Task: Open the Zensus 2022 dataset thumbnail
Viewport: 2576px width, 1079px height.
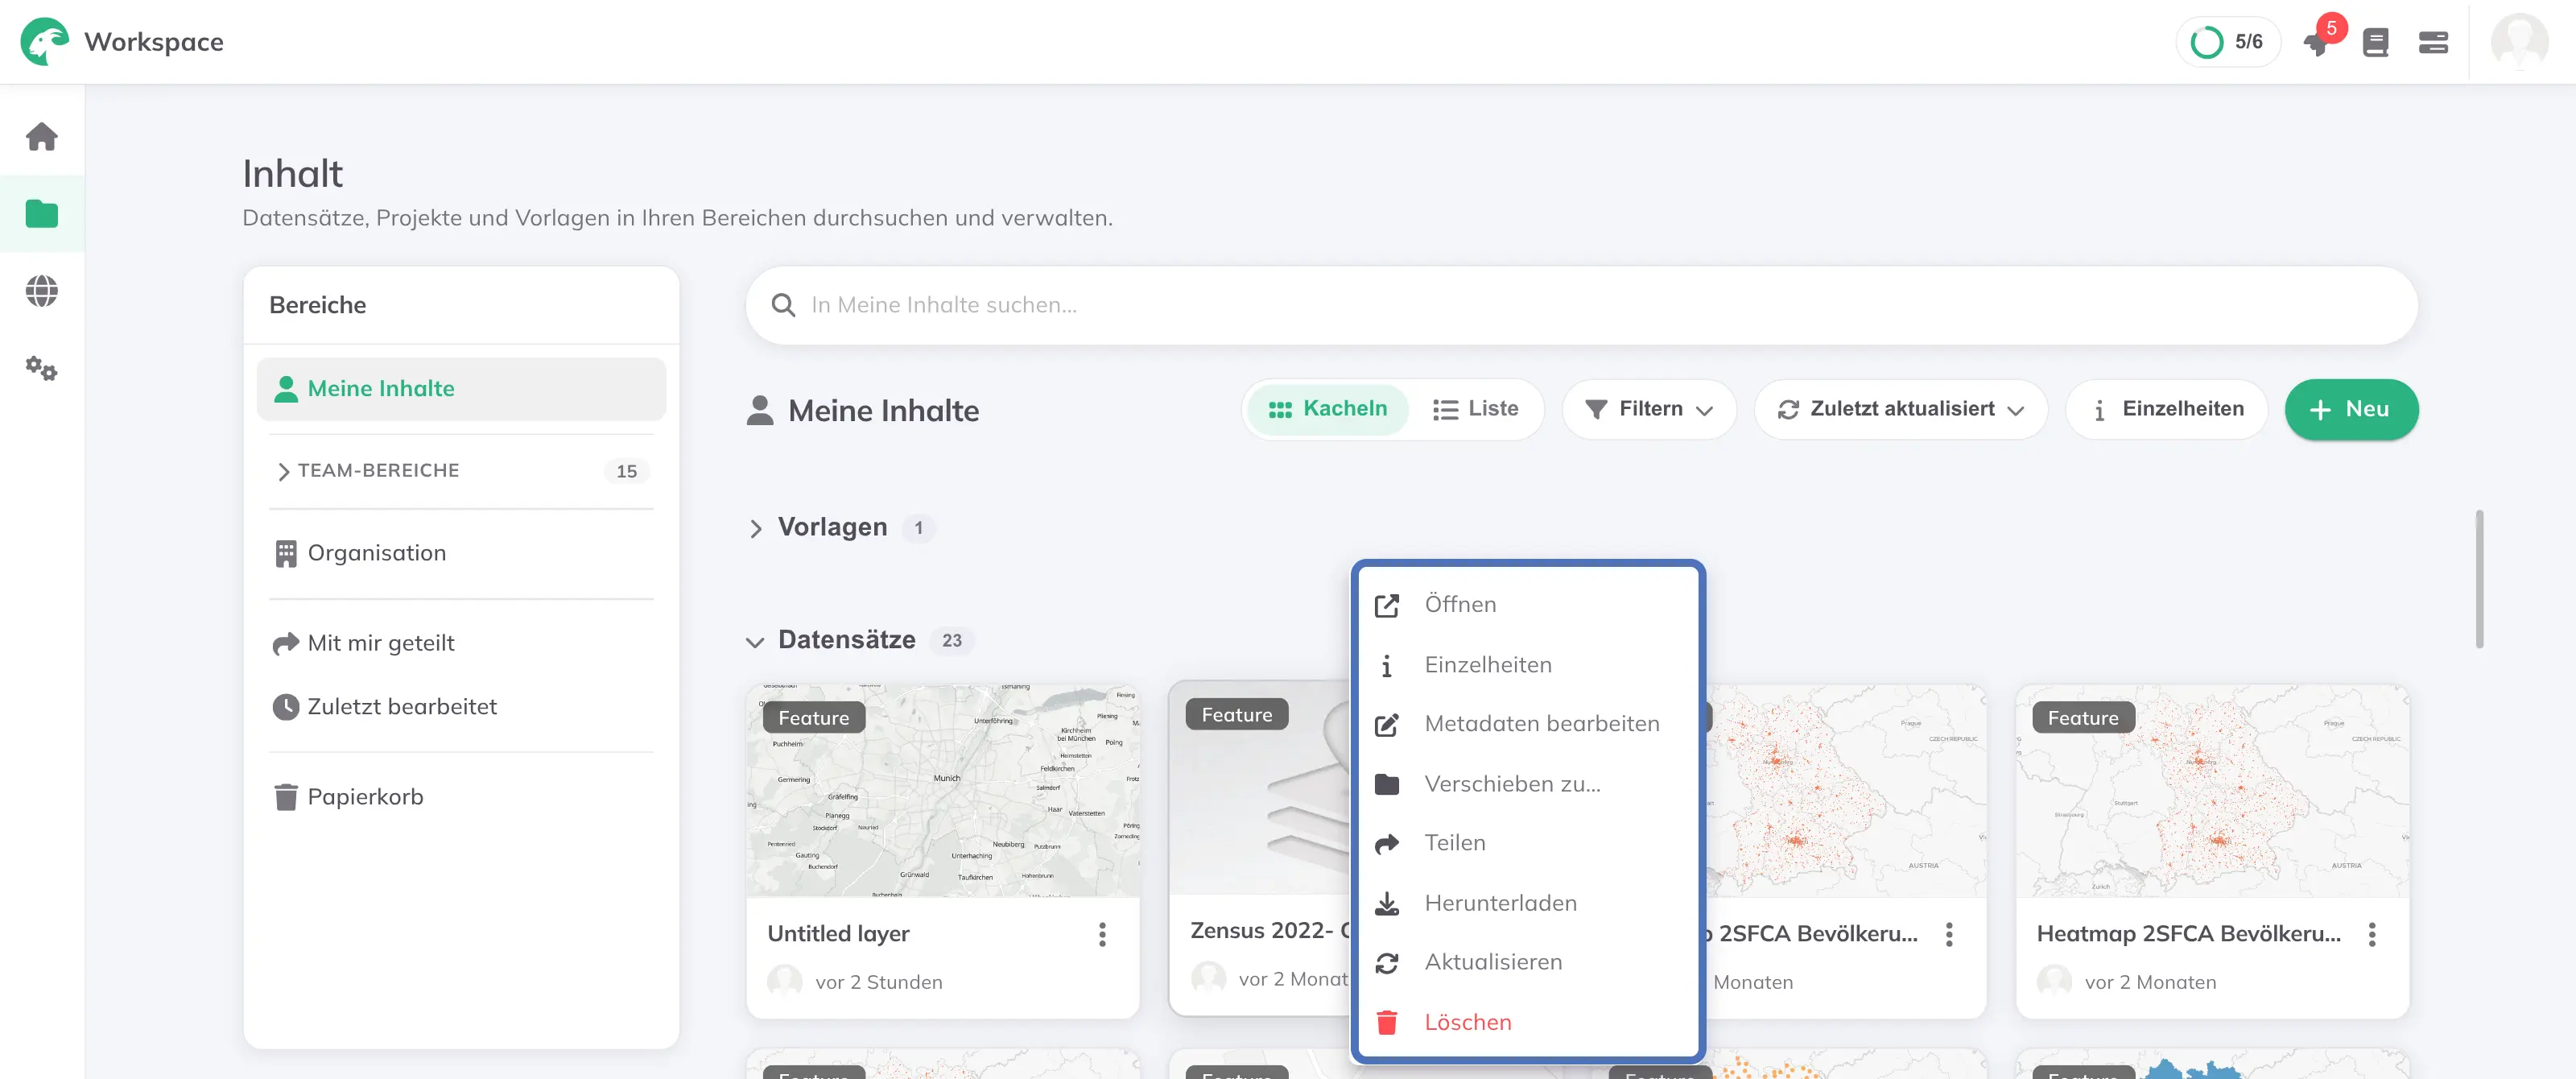Action: (1260, 788)
